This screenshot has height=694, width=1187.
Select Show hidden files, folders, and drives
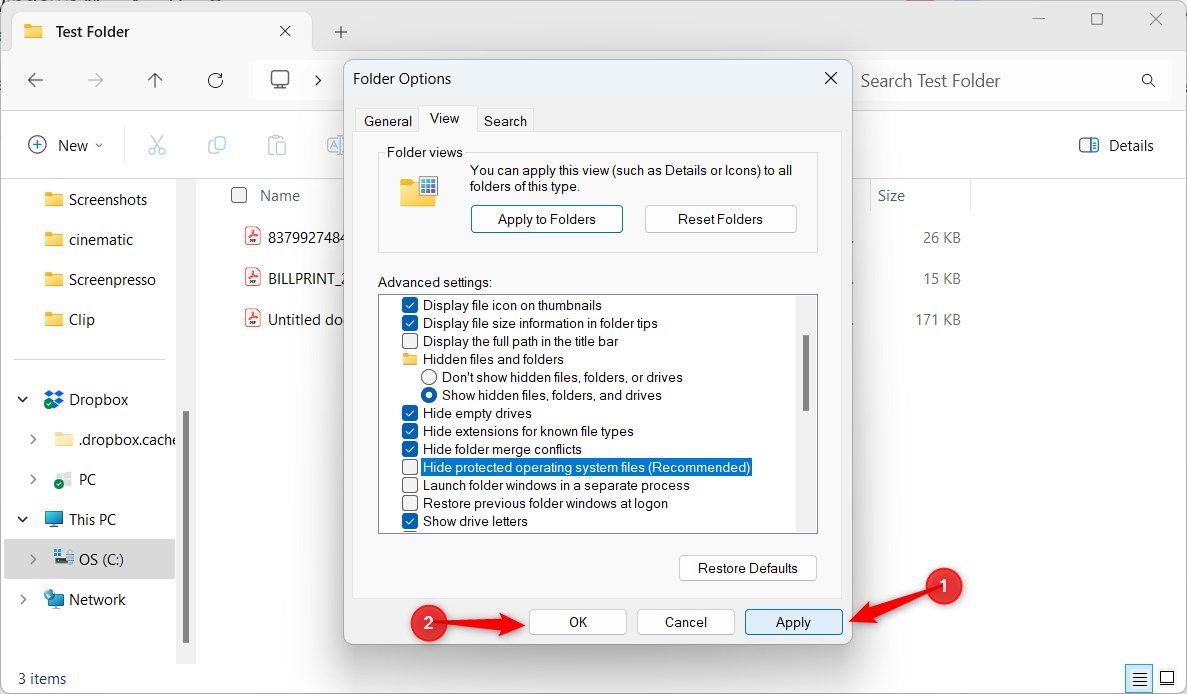tap(429, 395)
